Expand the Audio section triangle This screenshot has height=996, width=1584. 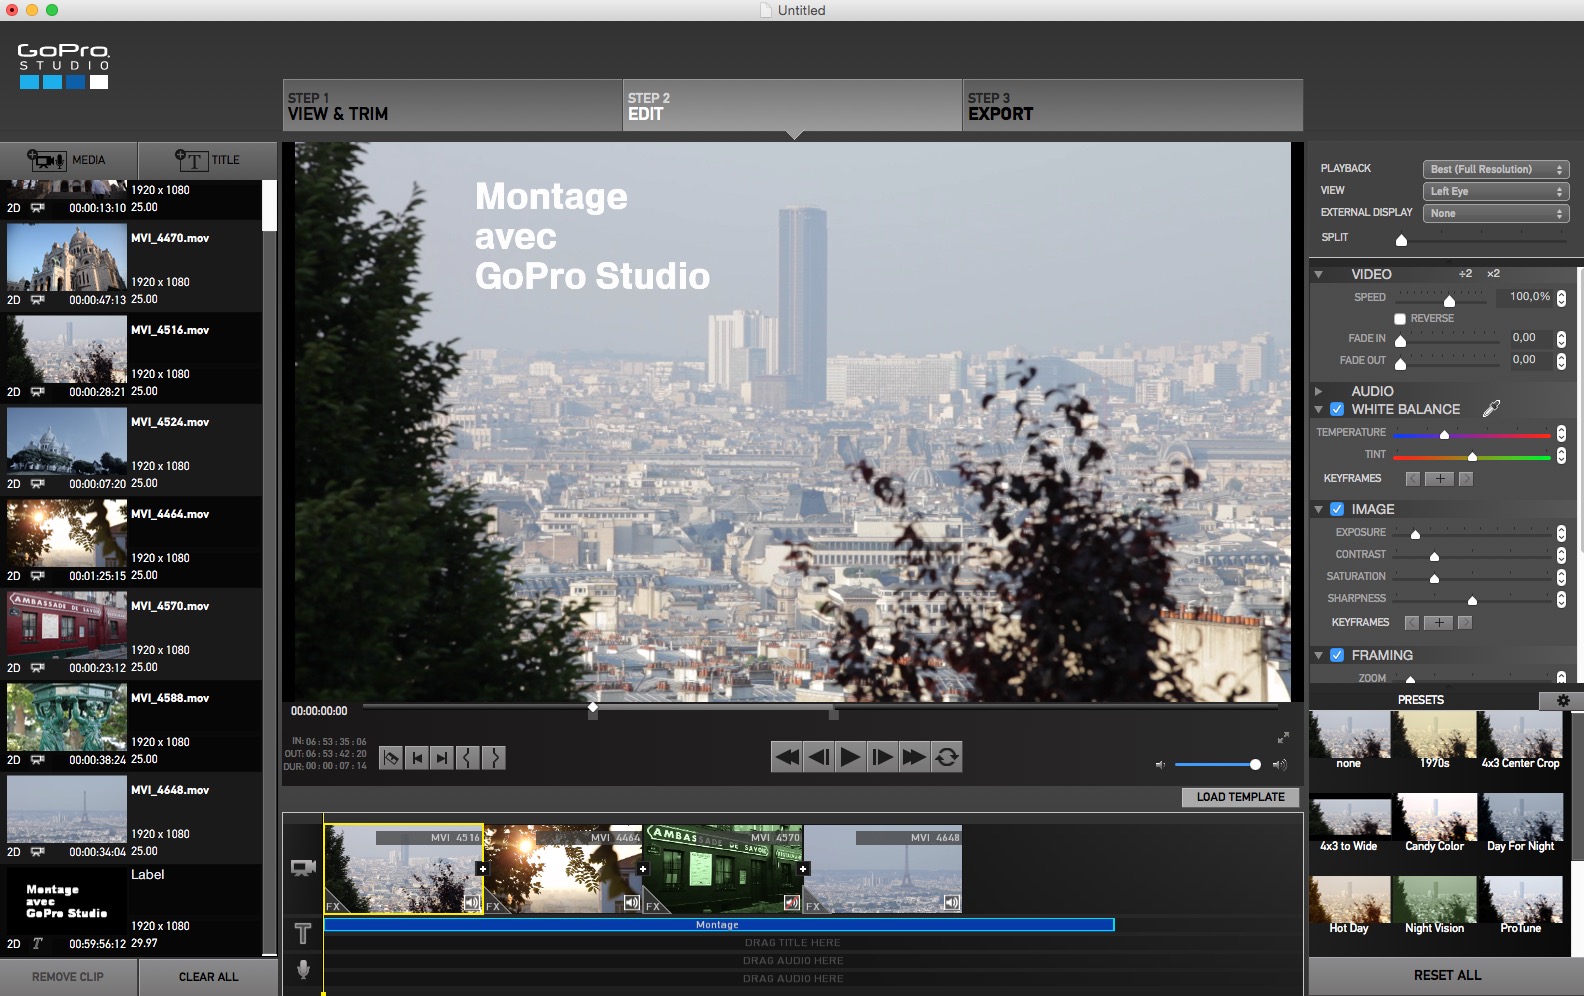1318,391
